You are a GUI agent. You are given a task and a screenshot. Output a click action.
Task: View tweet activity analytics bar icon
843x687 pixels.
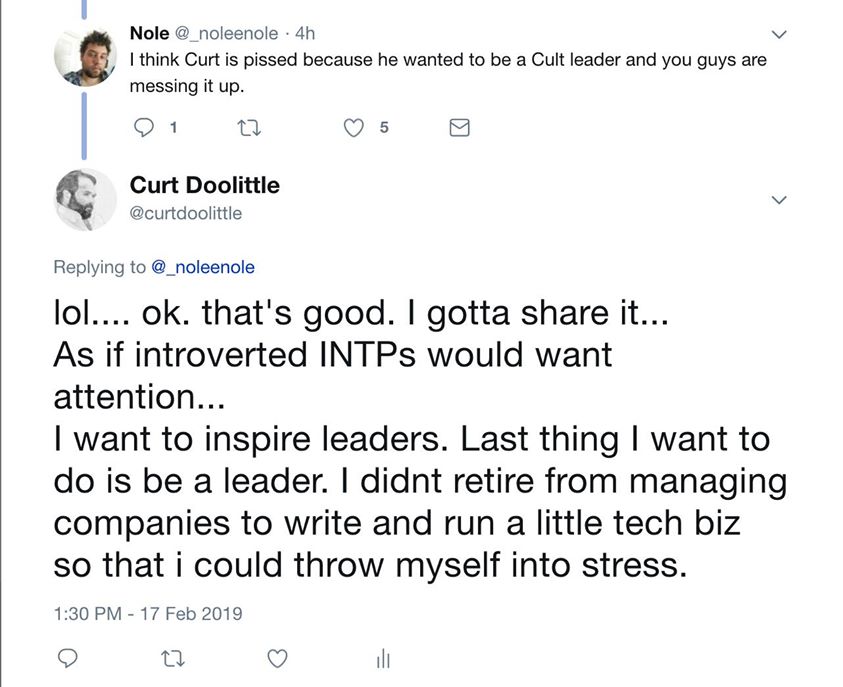pyautogui.click(x=382, y=658)
